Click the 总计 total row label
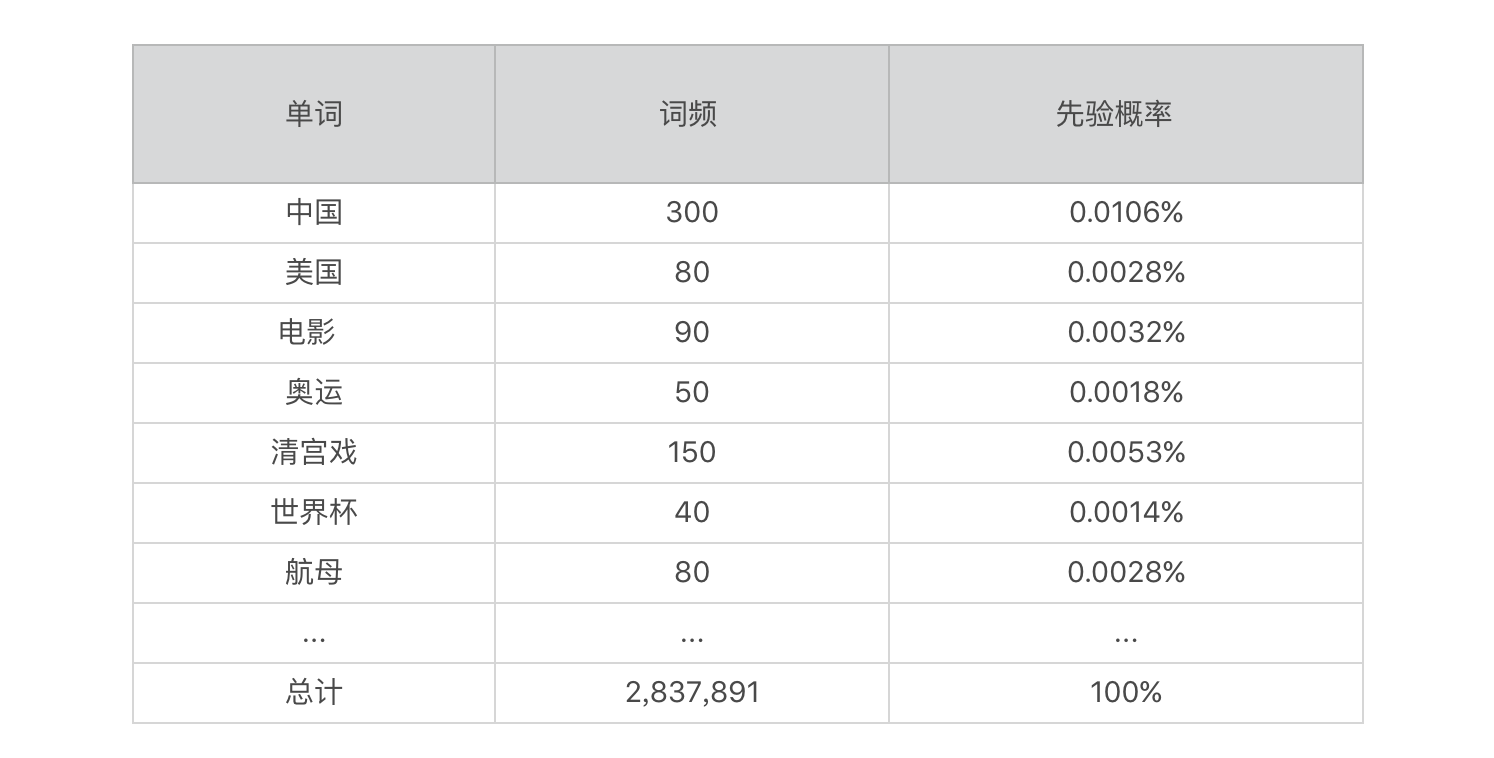 coord(314,692)
